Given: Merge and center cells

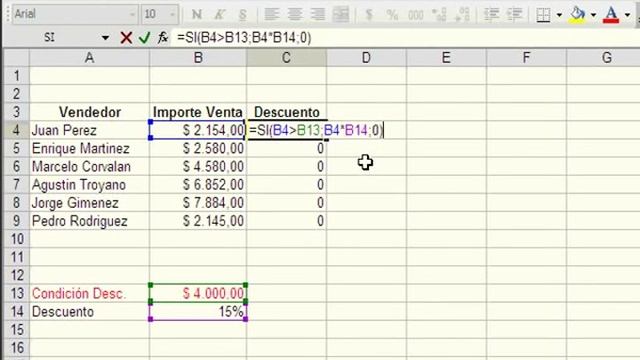Looking at the screenshot, I should [341, 15].
